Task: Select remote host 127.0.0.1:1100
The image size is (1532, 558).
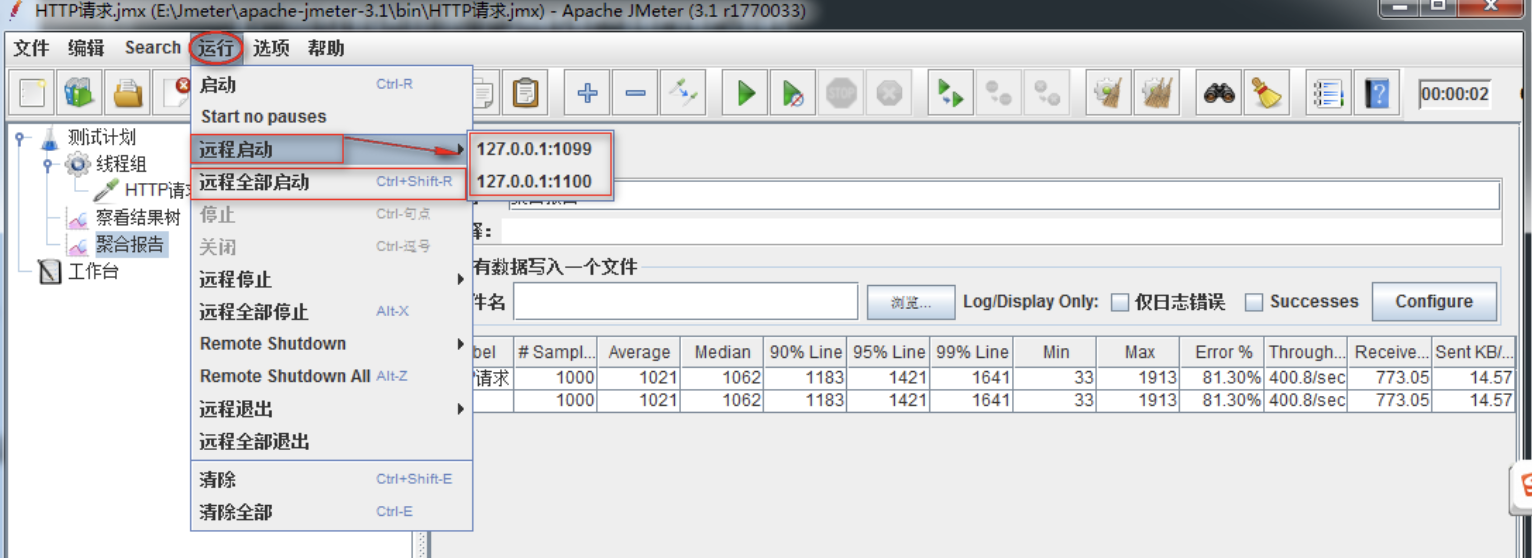Action: (x=541, y=182)
